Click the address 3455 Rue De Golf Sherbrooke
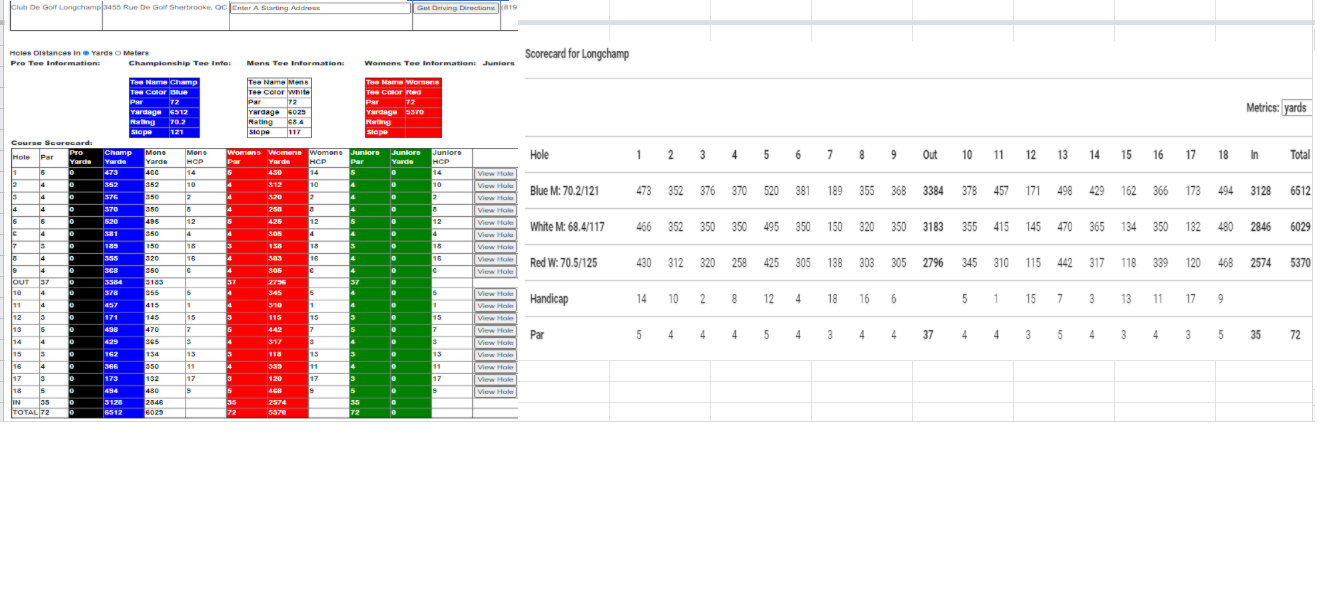The image size is (1338, 594). pos(164,7)
